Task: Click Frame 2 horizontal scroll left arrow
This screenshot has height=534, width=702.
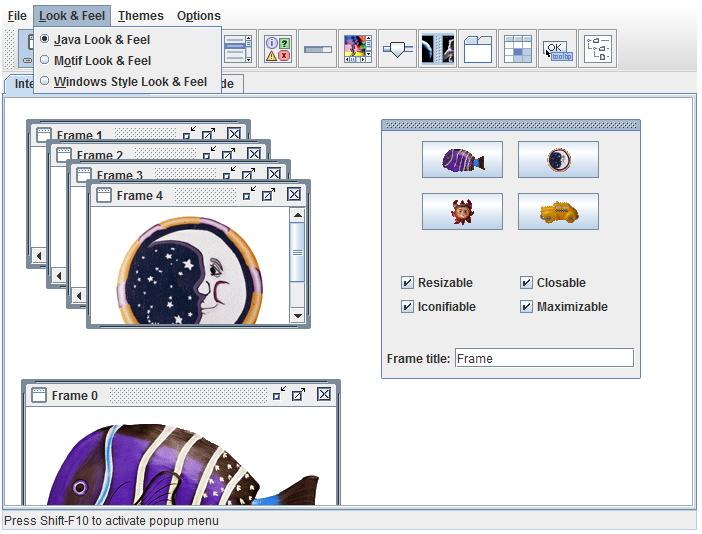Action: coord(59,275)
